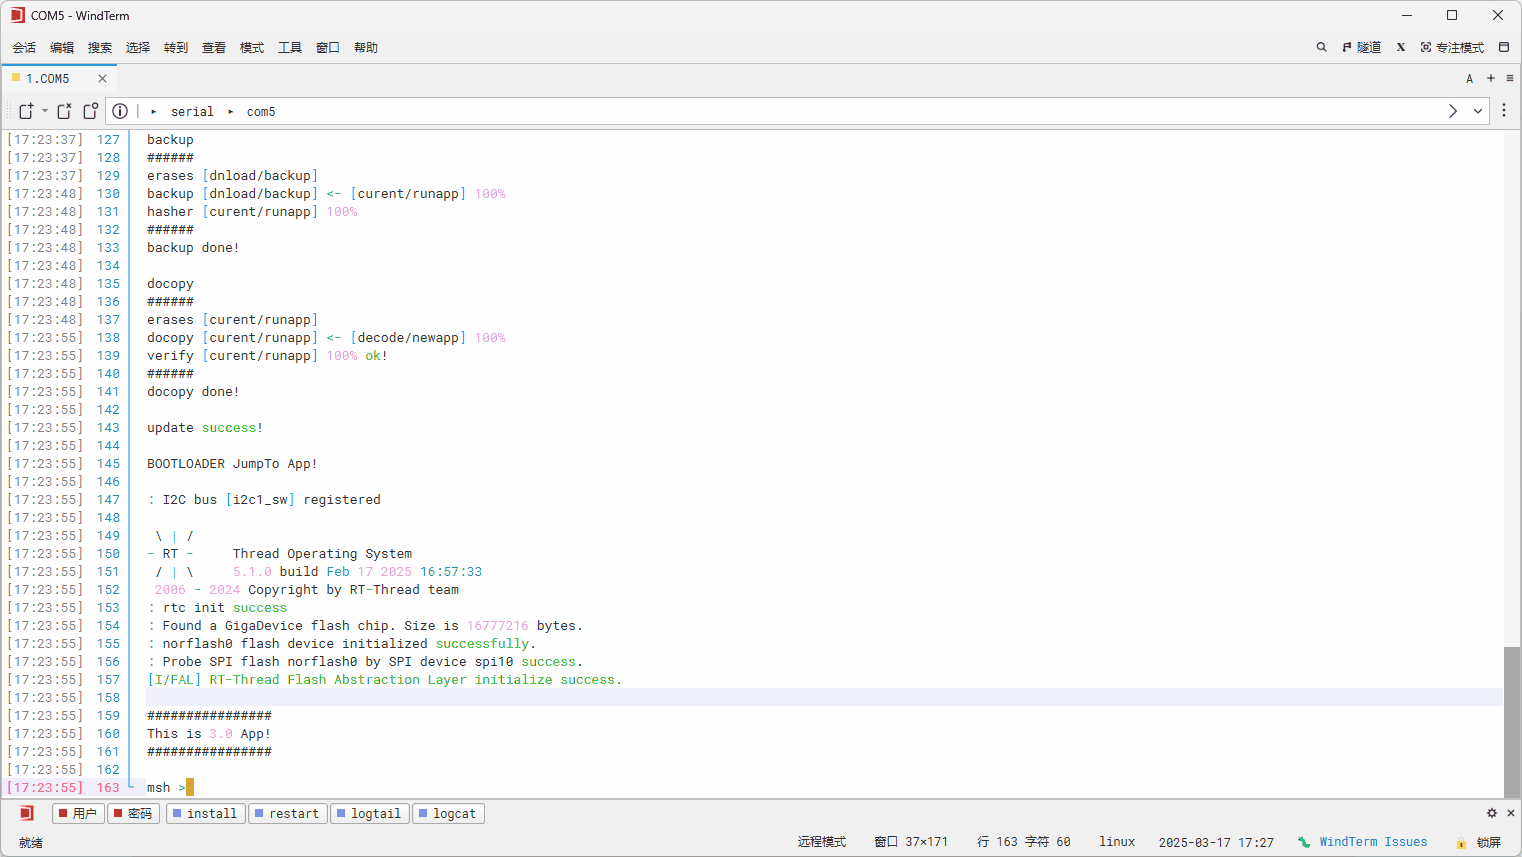Image resolution: width=1522 pixels, height=857 pixels.
Task: Open the search magnifier icon
Action: coord(1321,47)
